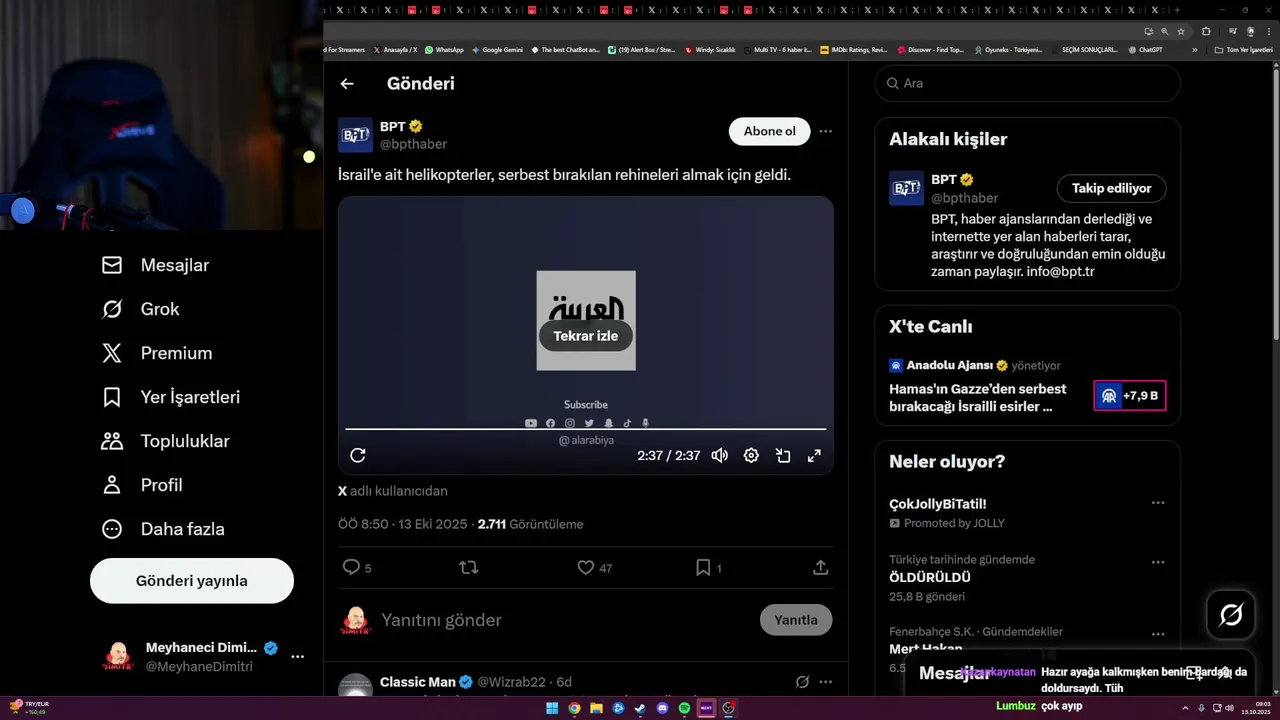Open Windows Start menu
The image size is (1280, 720).
click(x=552, y=708)
